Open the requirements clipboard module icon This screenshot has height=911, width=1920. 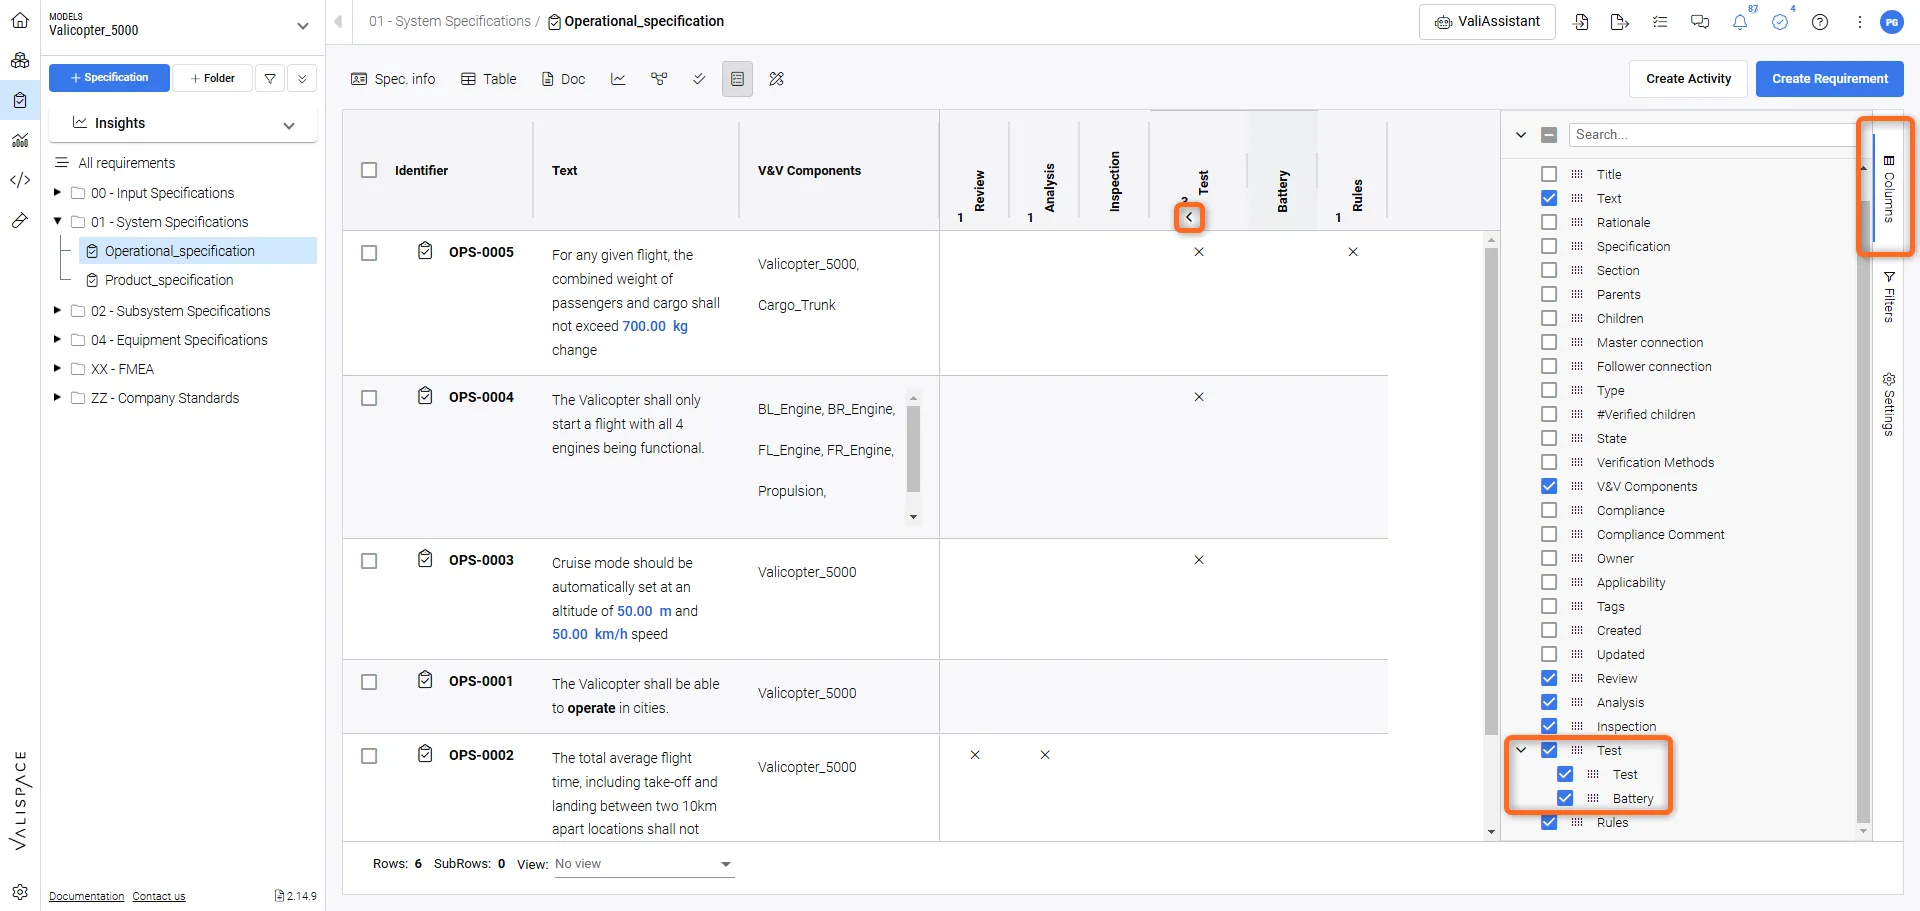click(x=20, y=100)
